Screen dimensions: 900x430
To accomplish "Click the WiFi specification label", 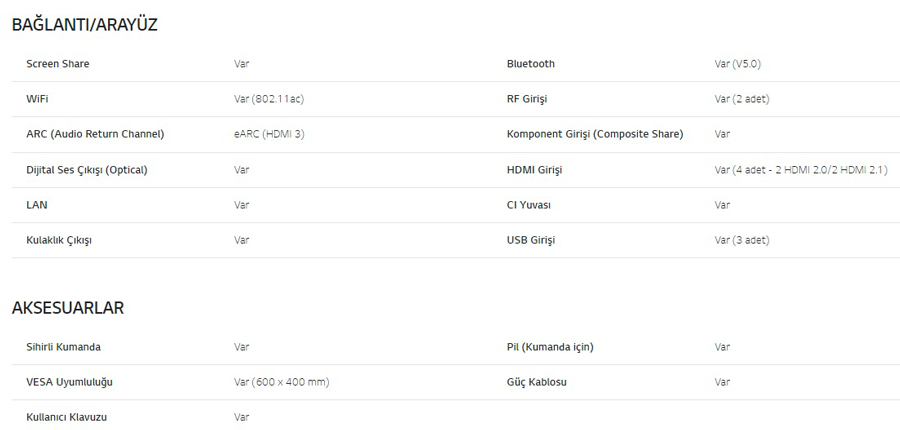I will 37,99.
